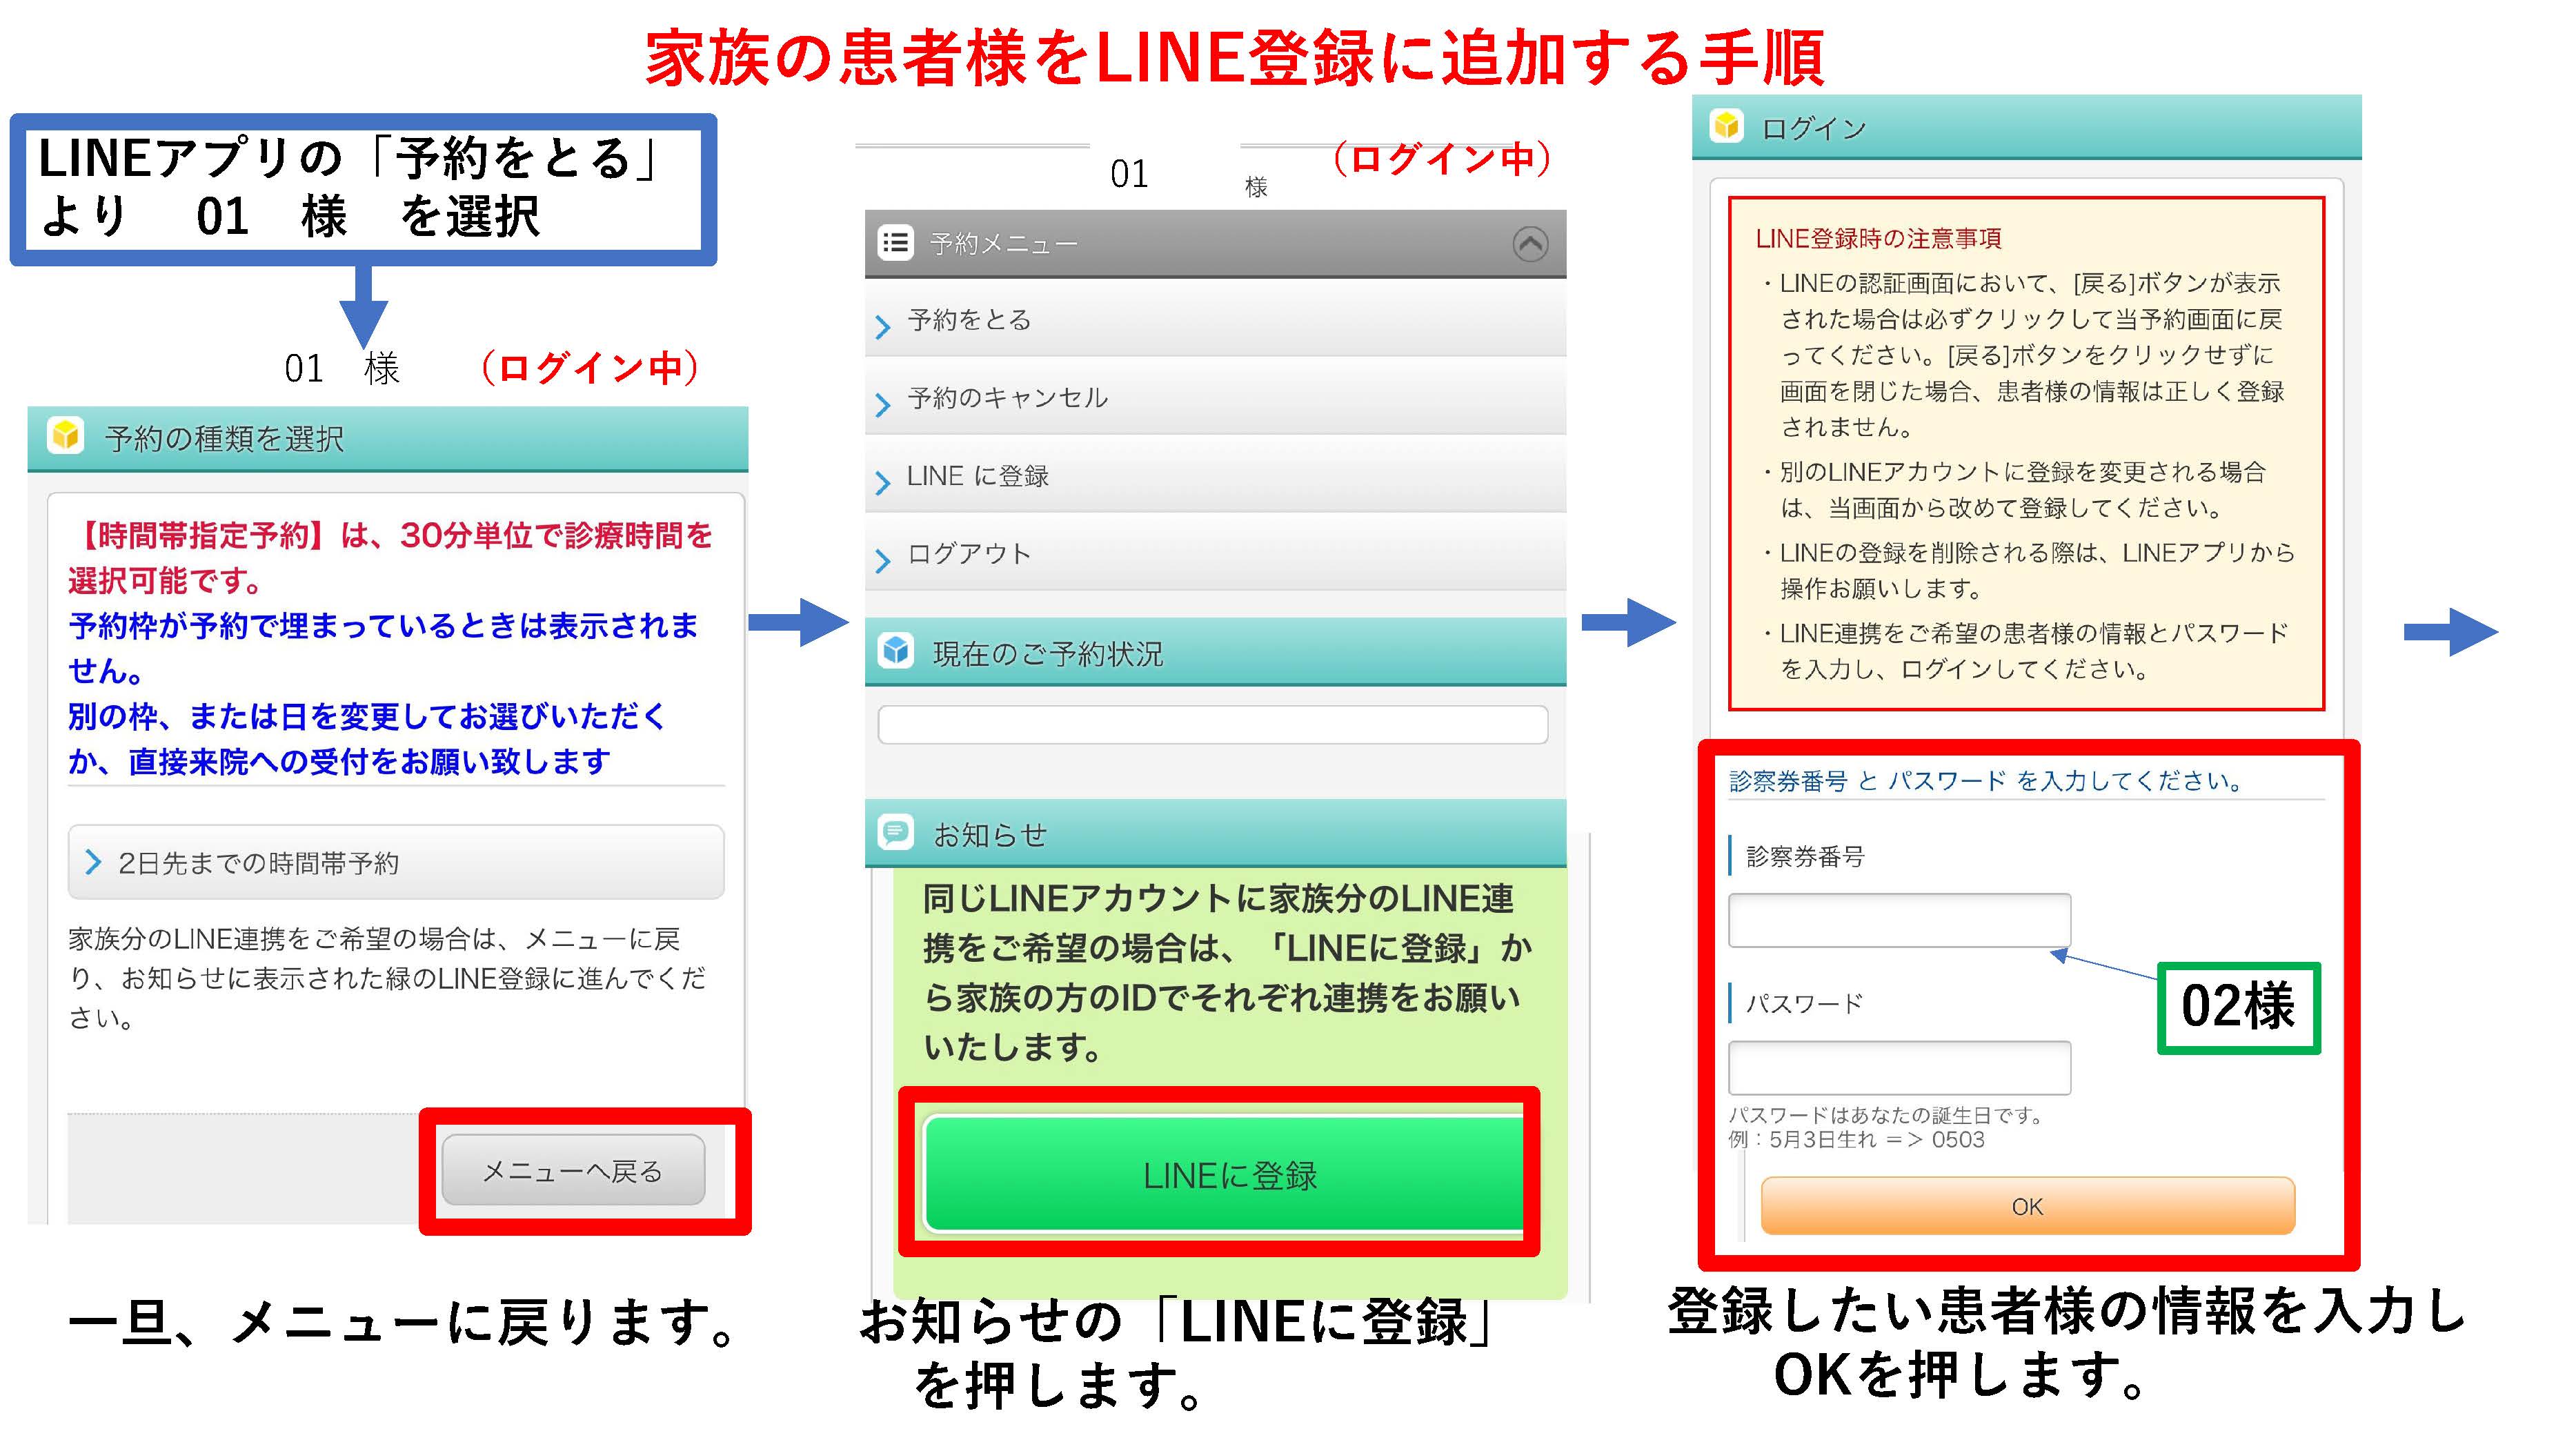2576x1449 pixels.
Task: Click 診察券番号 と パスワード を入力してください text
Action: [x=1987, y=781]
